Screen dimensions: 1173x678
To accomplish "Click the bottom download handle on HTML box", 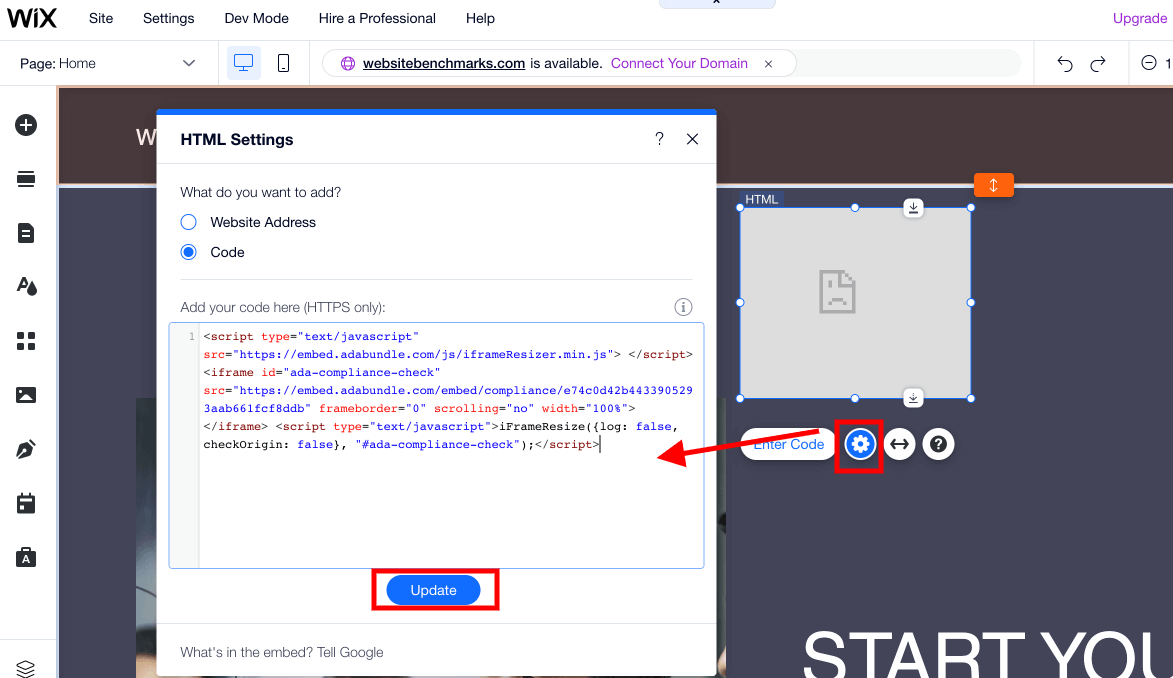I will [x=913, y=398].
